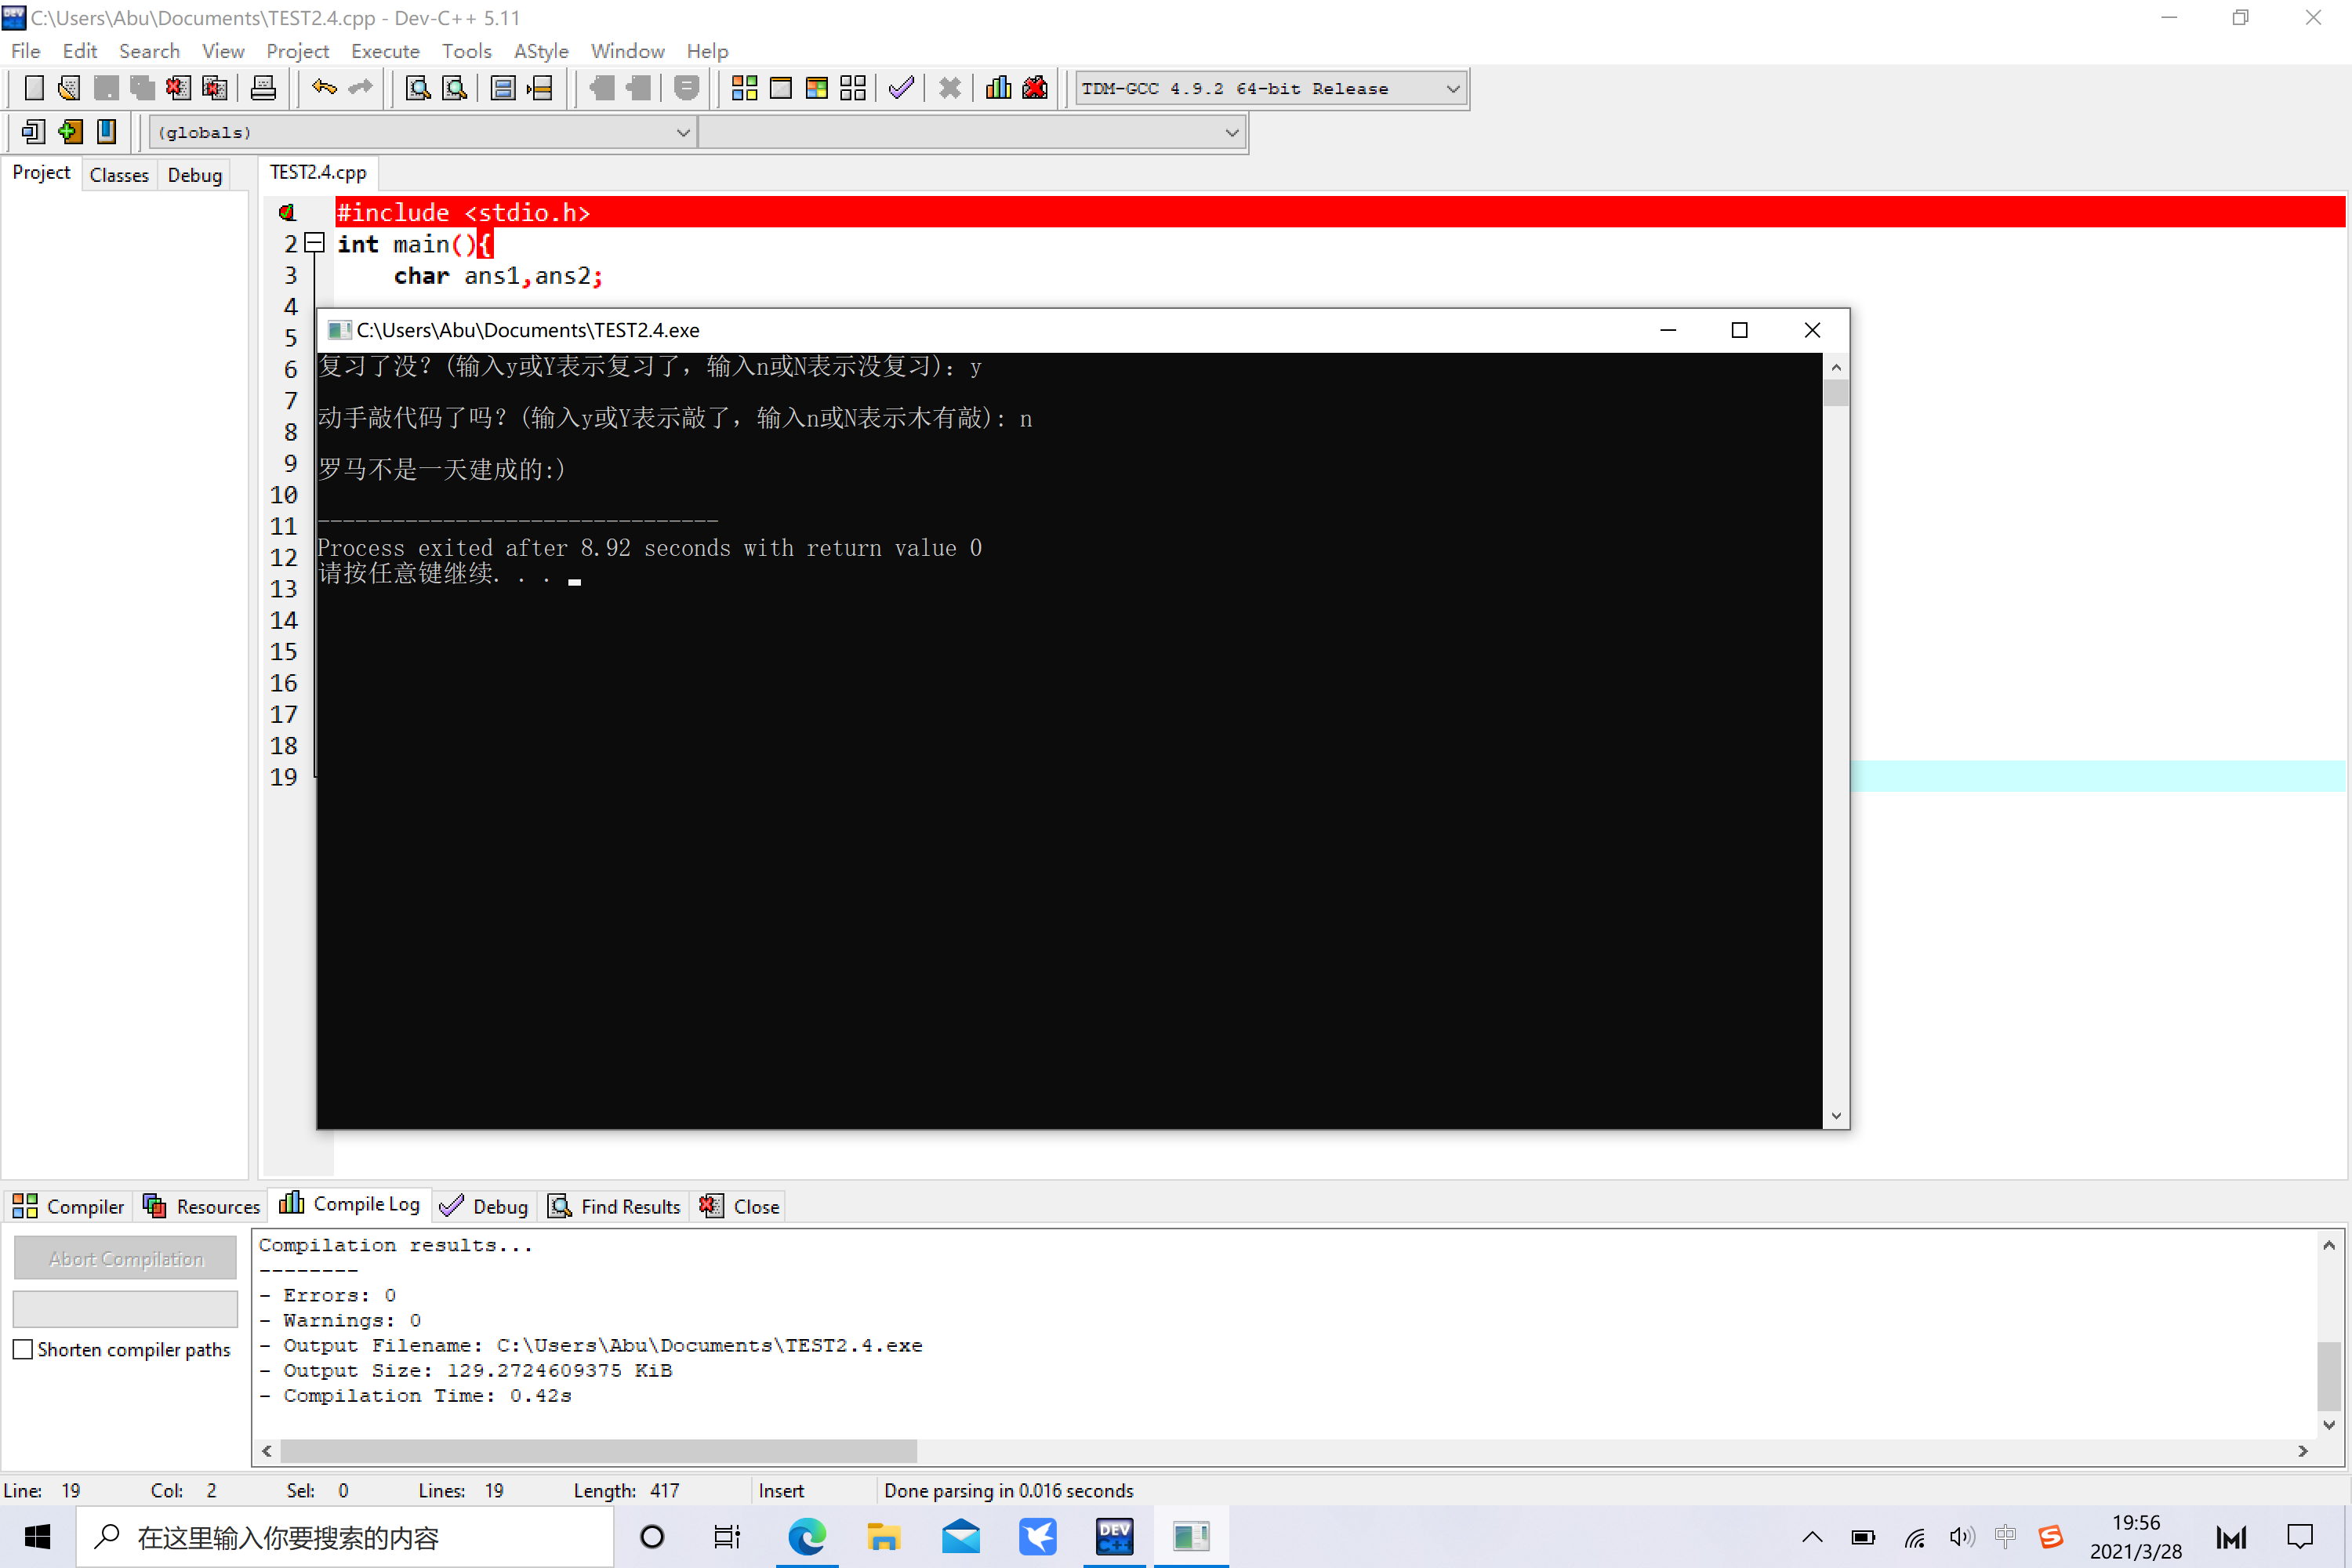Viewport: 2352px width, 1568px height.
Task: Toggle Shorten compiler paths checkbox
Action: [23, 1349]
